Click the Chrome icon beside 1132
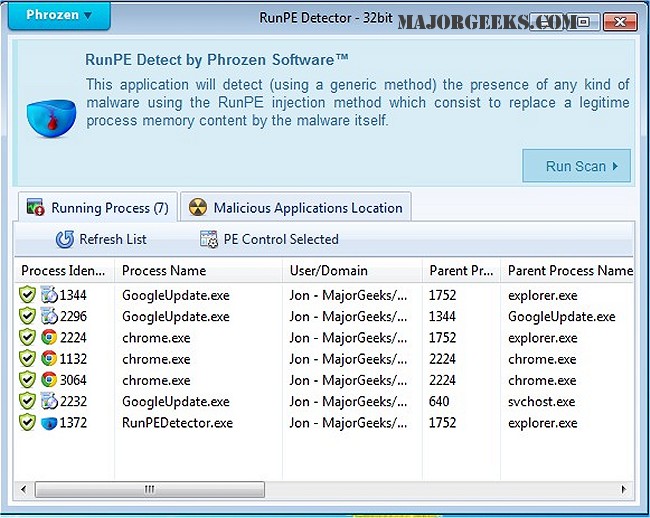 [49, 358]
